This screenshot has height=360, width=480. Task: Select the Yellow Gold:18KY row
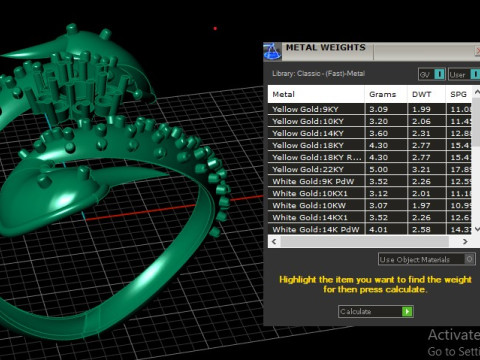point(370,145)
